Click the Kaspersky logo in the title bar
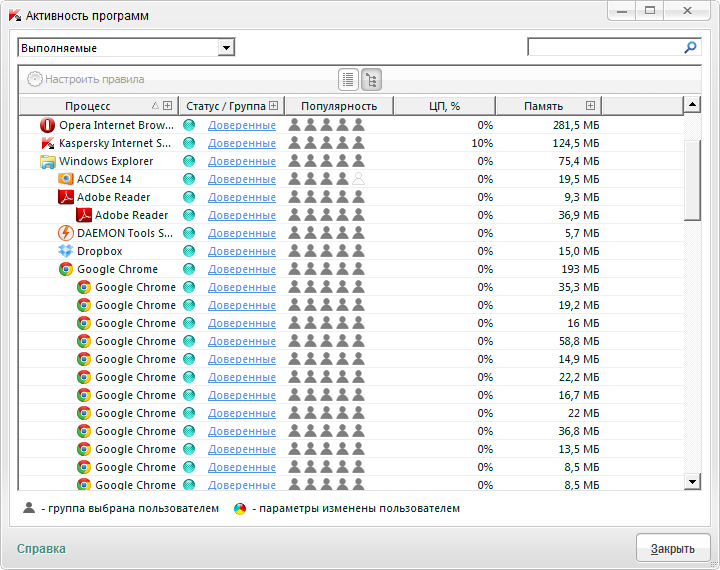The width and height of the screenshot is (720, 570). coord(15,16)
